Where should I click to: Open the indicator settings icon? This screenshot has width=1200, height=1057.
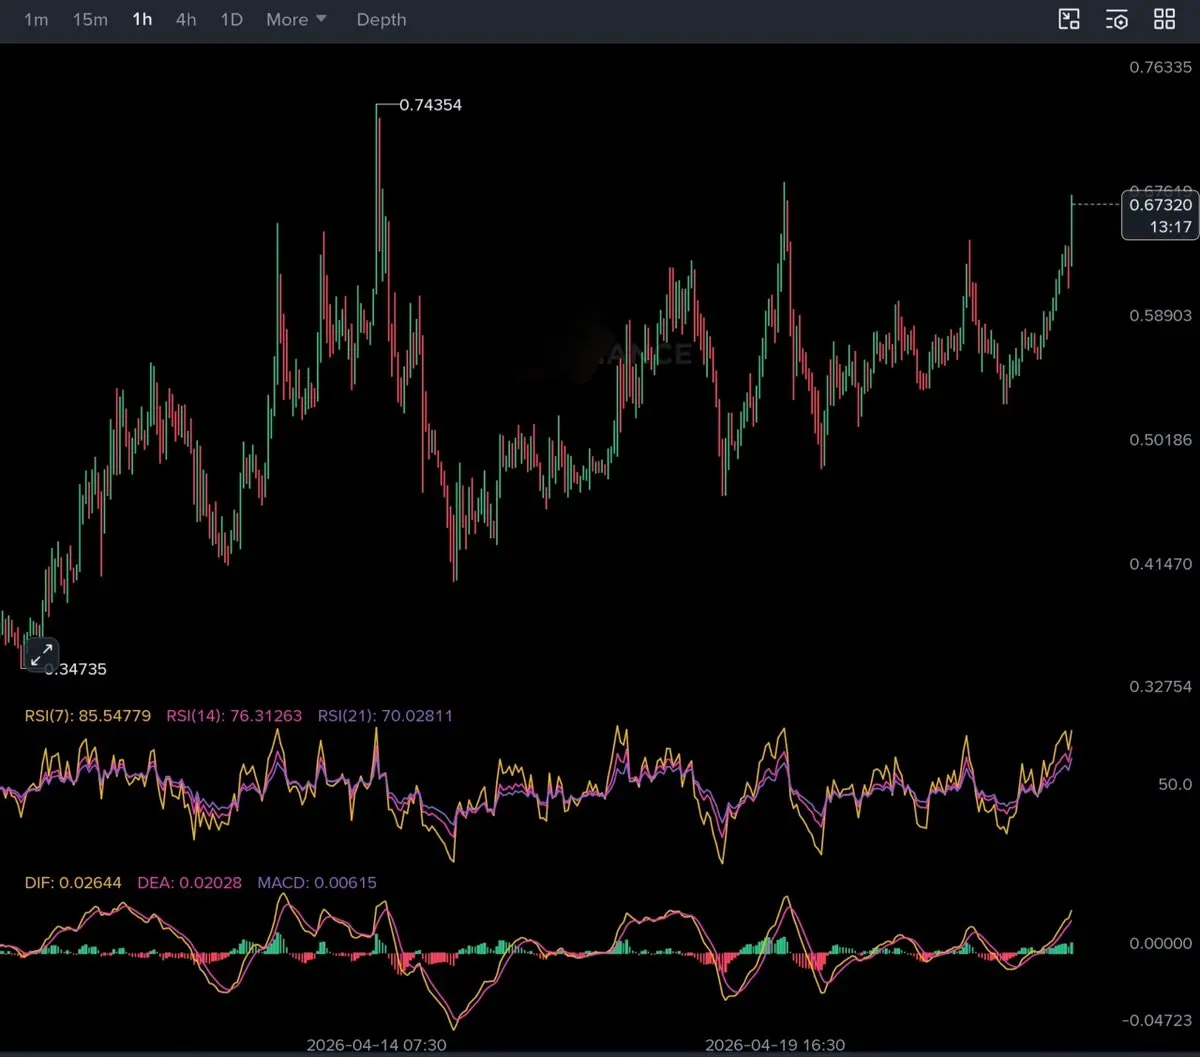(1117, 19)
